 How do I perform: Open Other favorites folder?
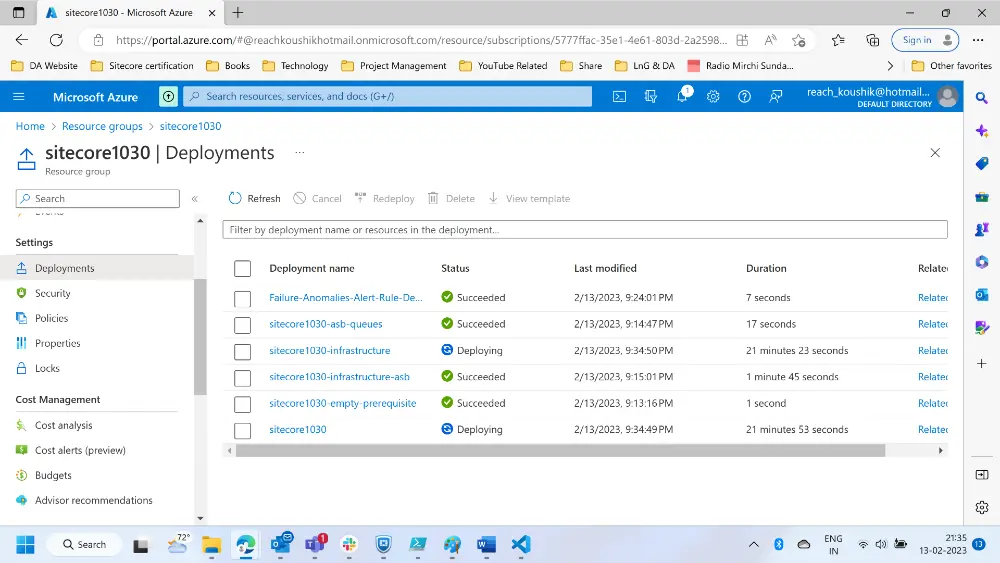coord(952,66)
